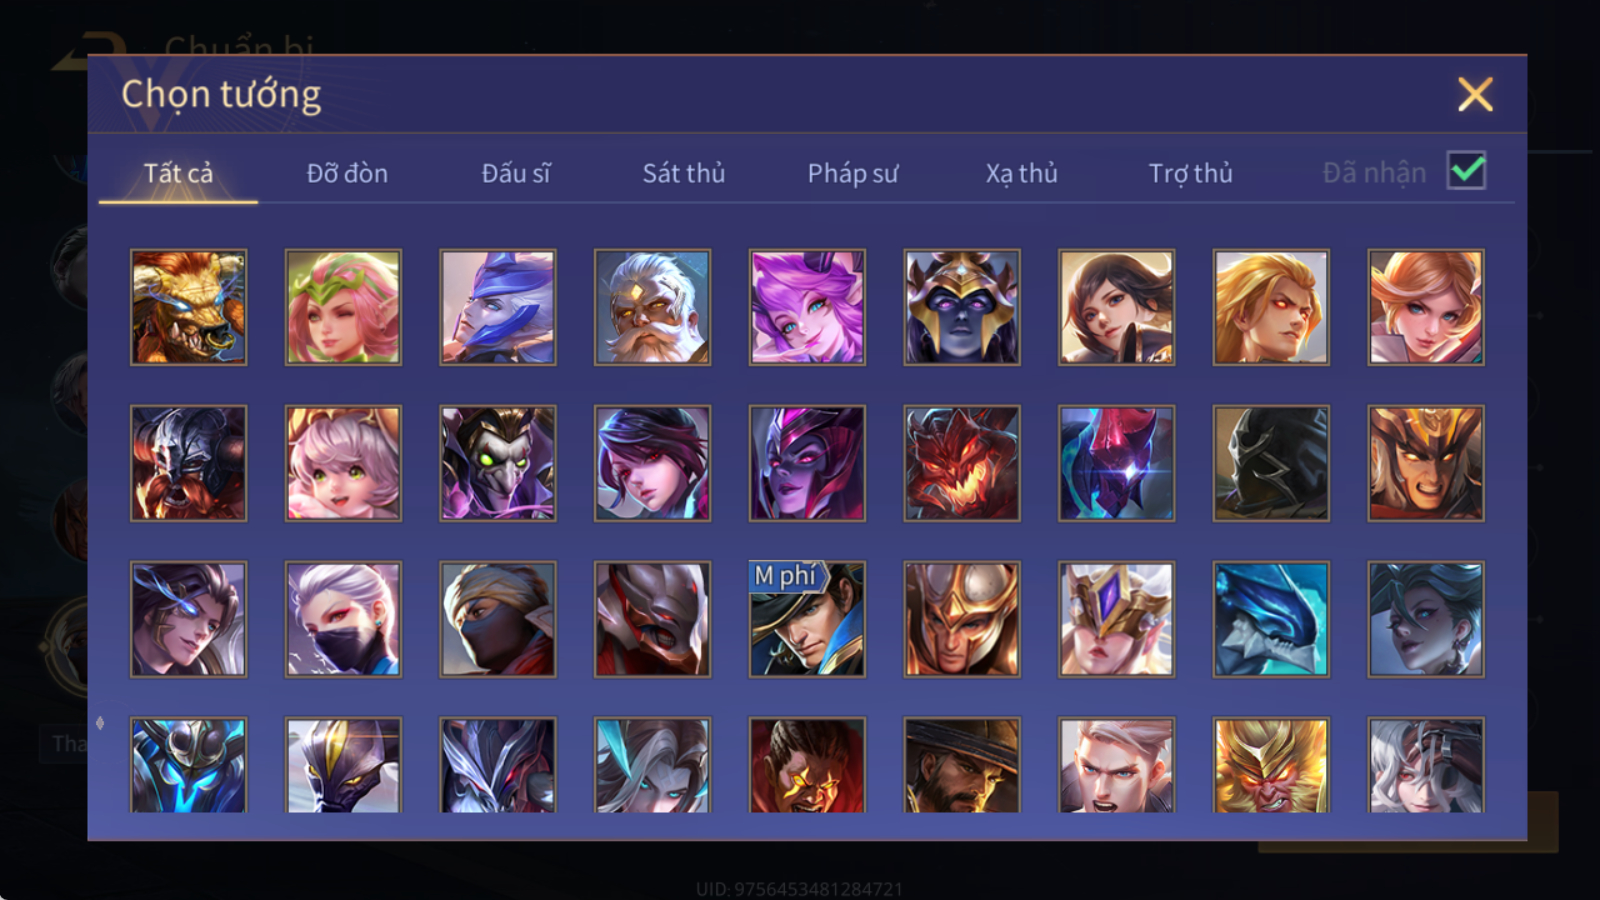Open the 'Sát thủ' tab
The width and height of the screenshot is (1600, 900).
coord(684,173)
